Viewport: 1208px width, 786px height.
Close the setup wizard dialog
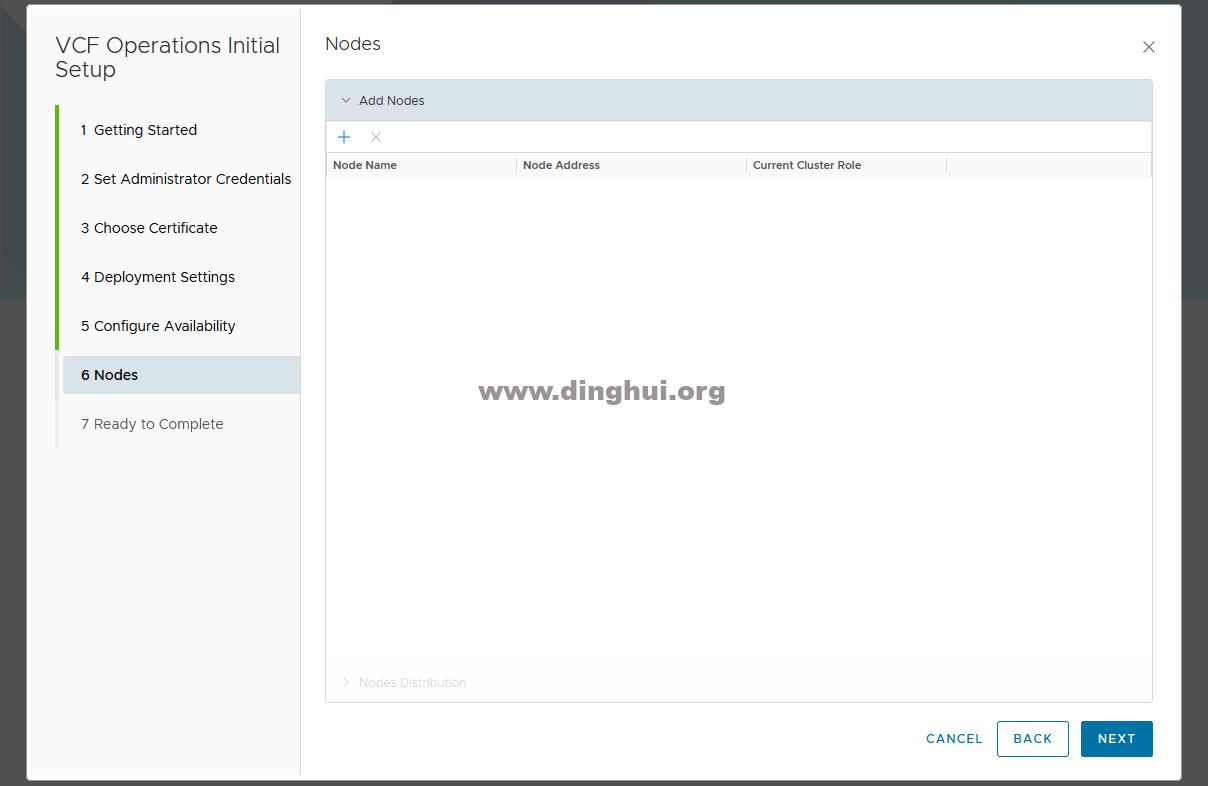pos(1149,47)
